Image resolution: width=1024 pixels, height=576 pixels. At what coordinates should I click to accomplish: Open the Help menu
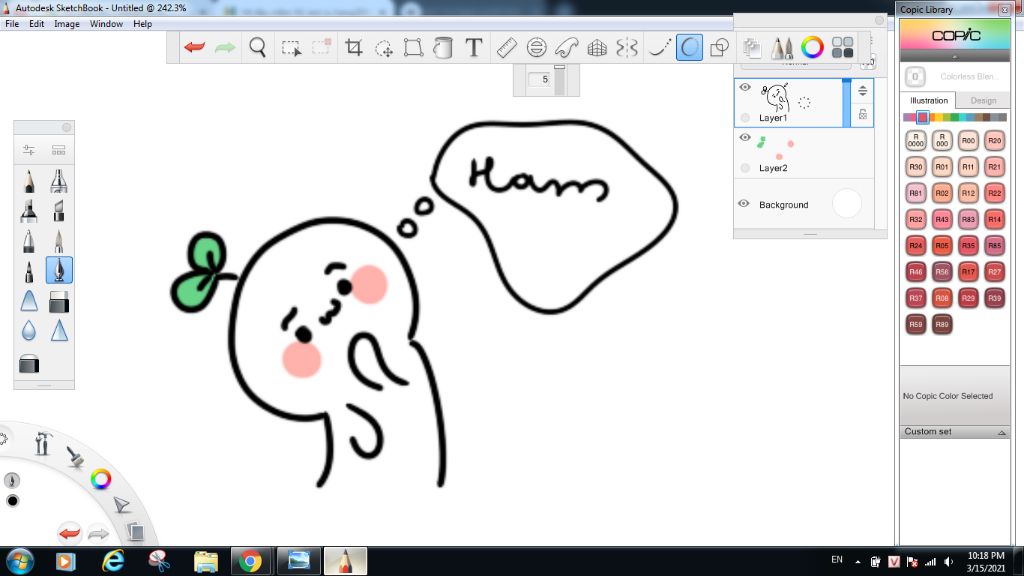[x=142, y=24]
